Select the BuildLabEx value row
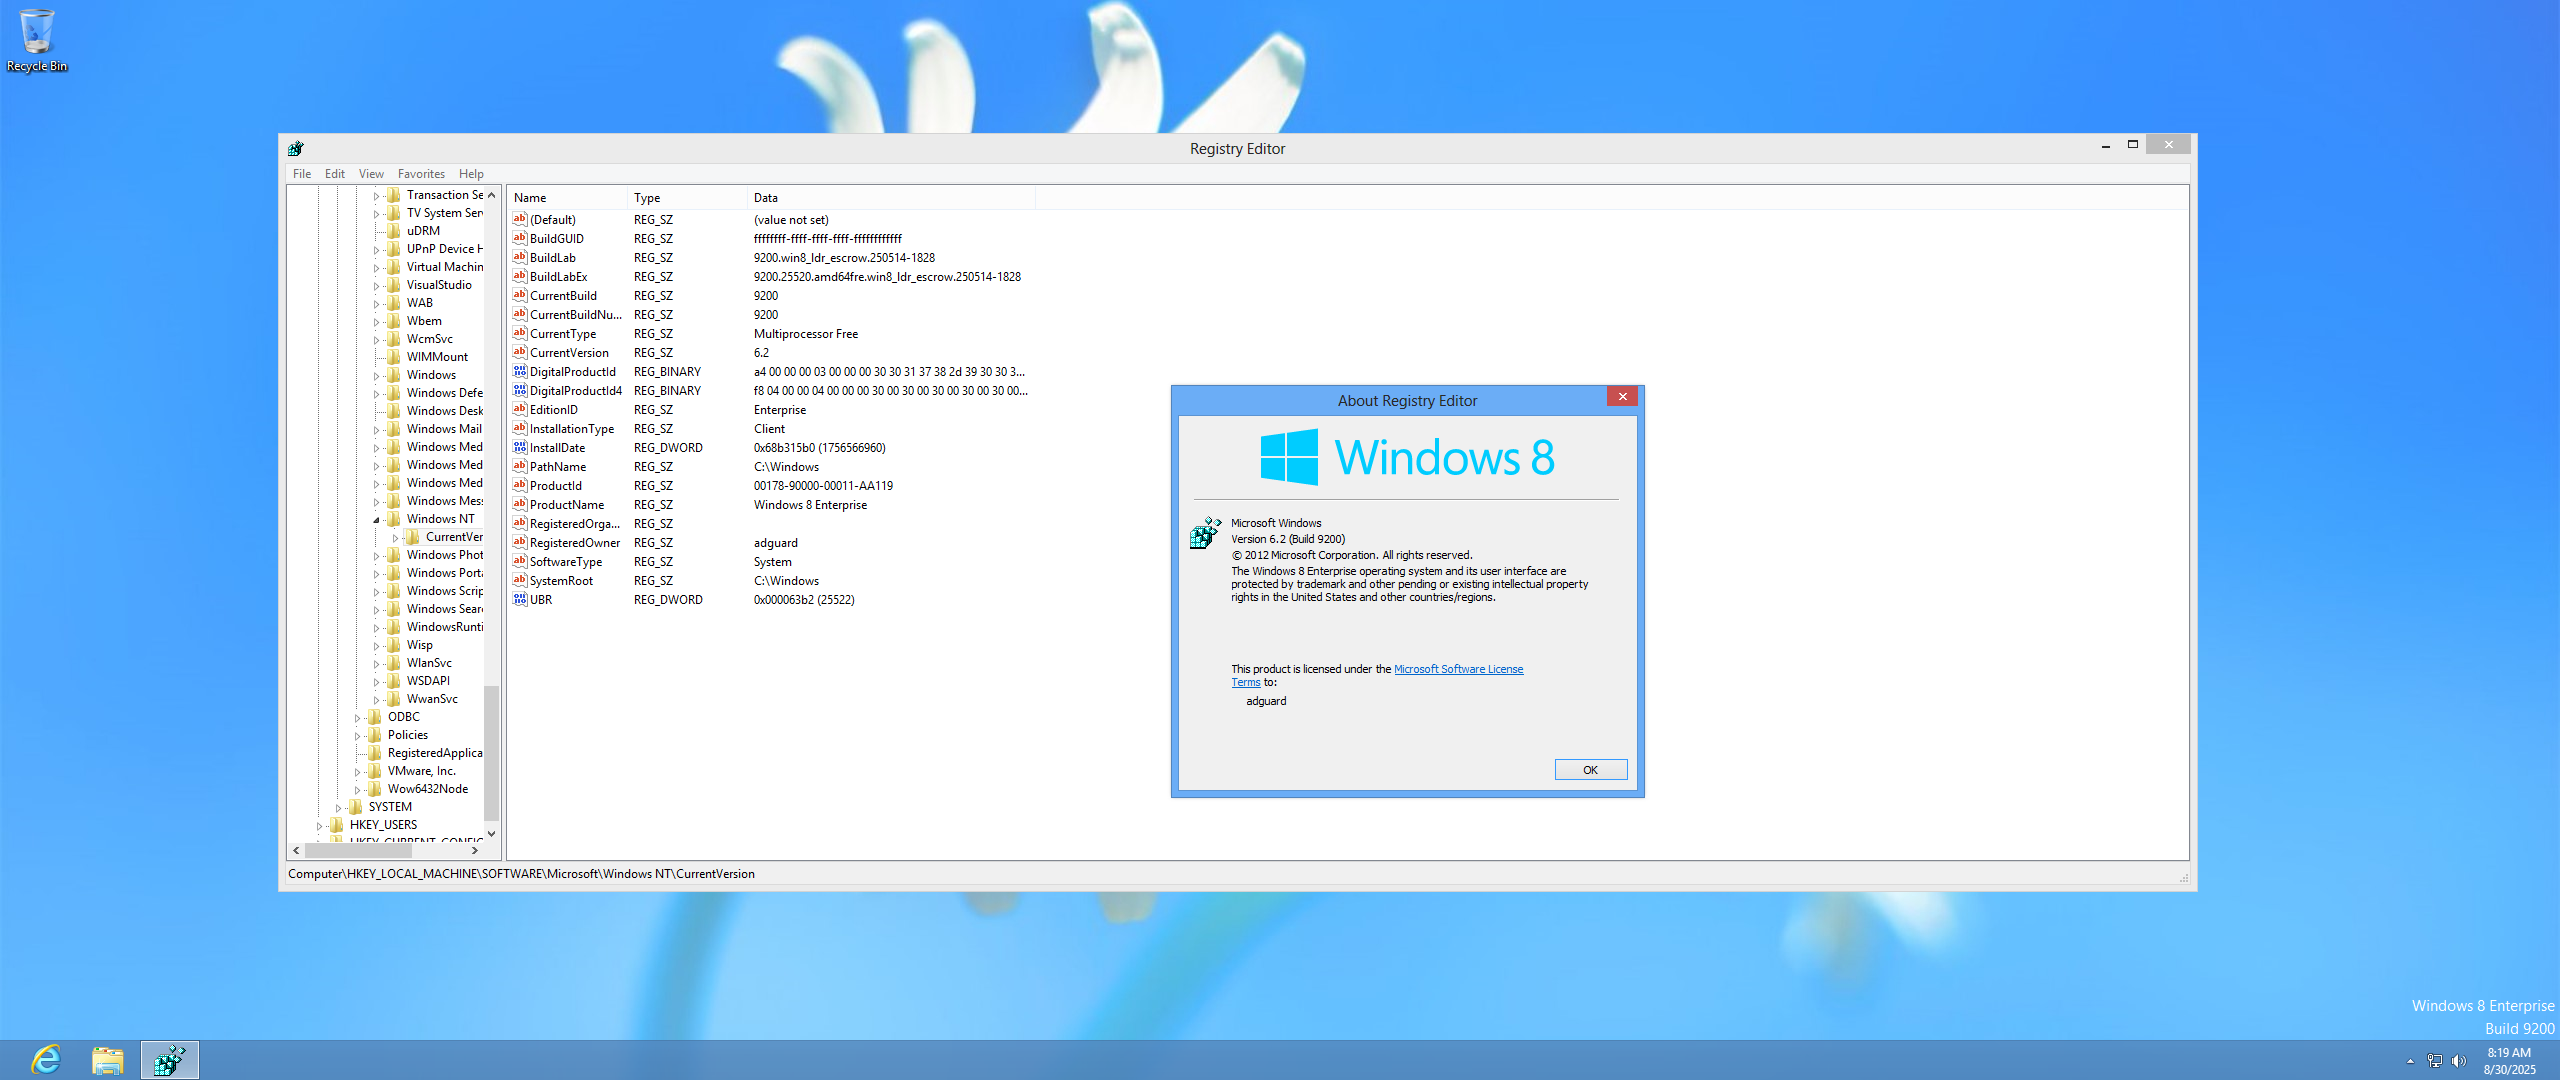 pyautogui.click(x=558, y=276)
